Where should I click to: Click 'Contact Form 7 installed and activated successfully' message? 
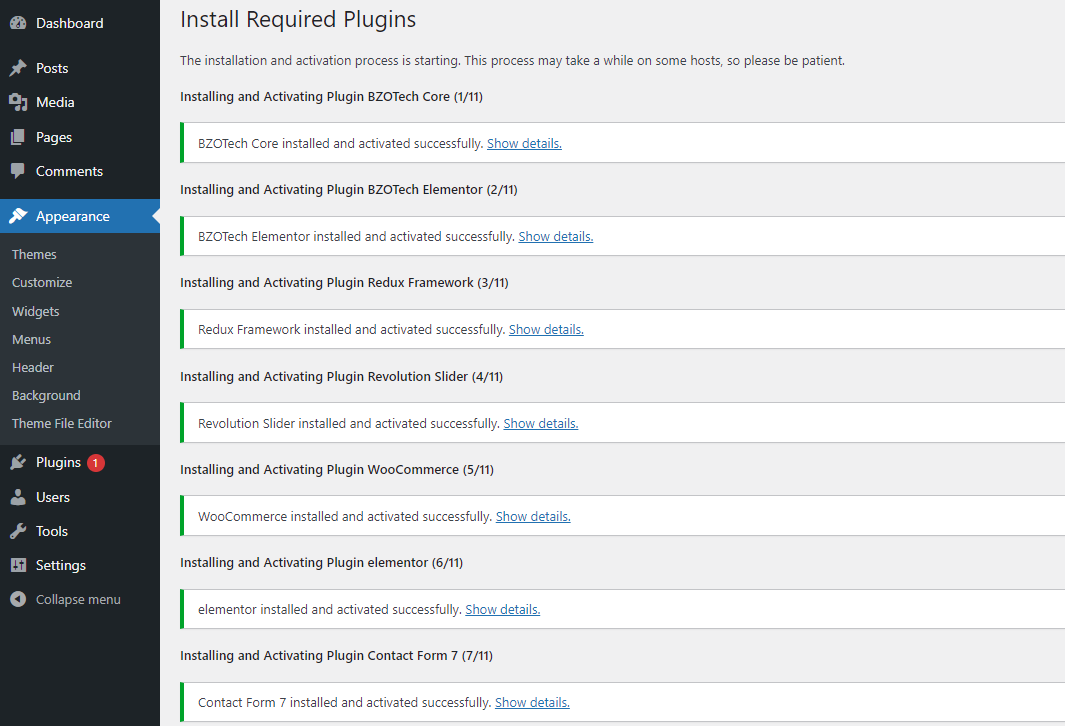tap(344, 702)
